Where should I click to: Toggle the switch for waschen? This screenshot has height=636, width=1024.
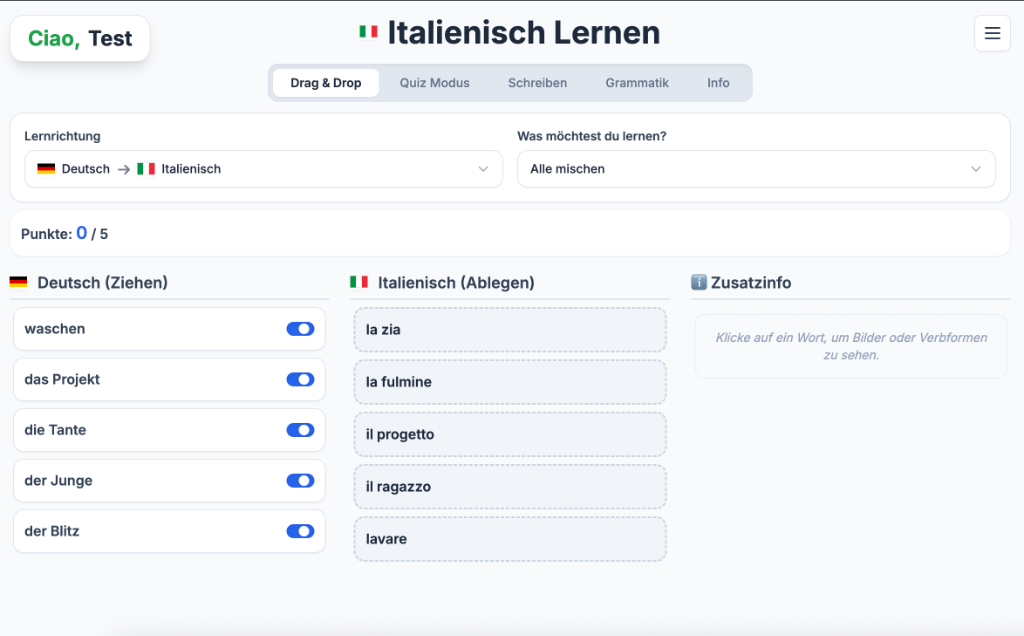pos(300,329)
